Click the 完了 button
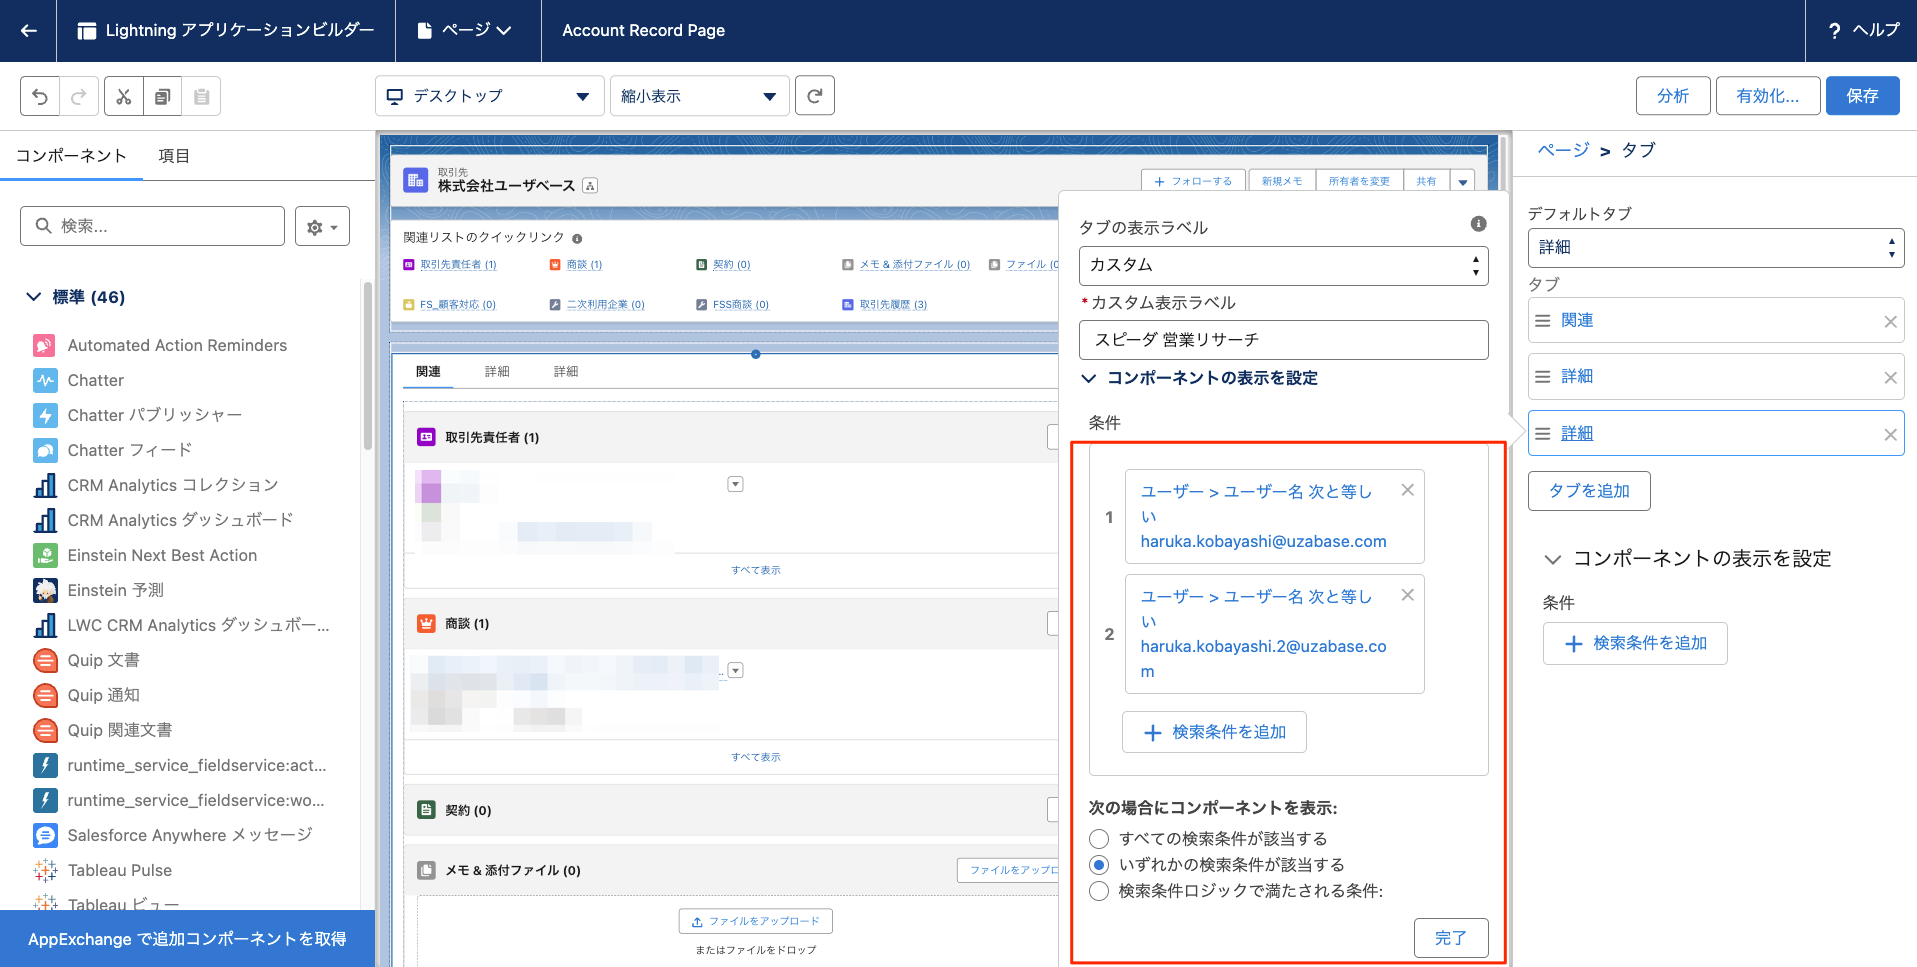1917x967 pixels. [1450, 937]
